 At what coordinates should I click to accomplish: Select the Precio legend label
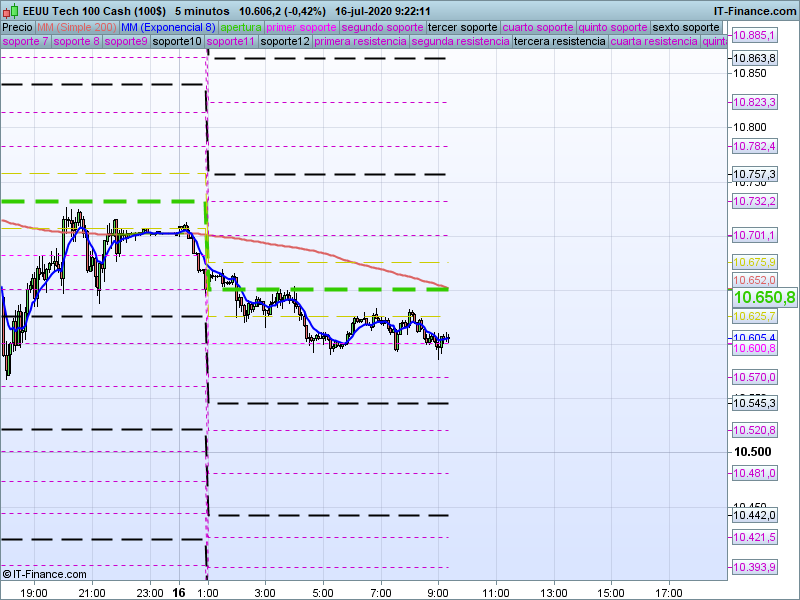point(17,27)
